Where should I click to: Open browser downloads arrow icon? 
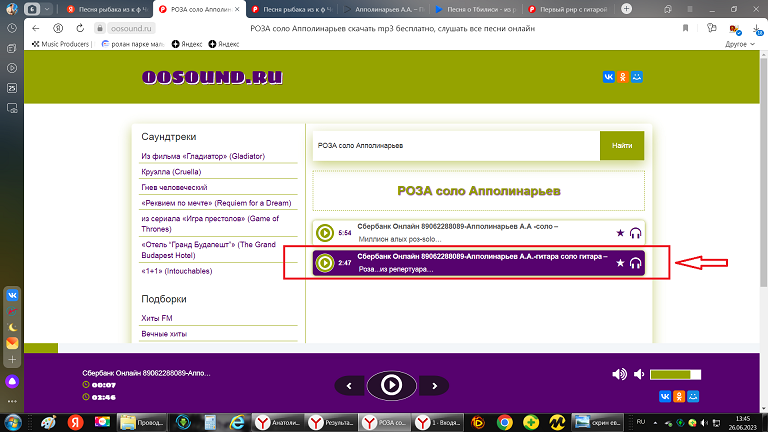tap(758, 29)
